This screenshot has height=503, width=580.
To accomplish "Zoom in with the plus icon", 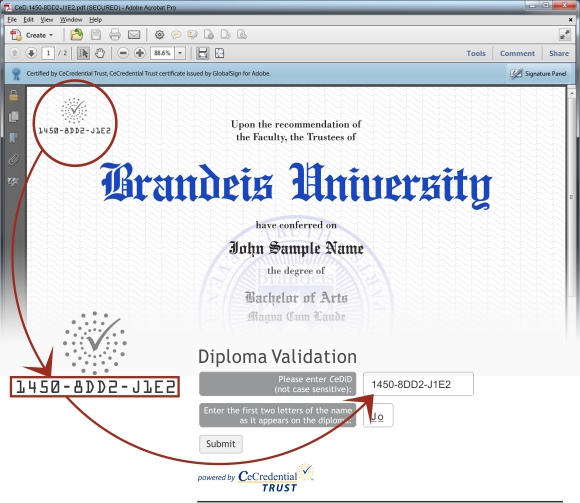I will (x=139, y=53).
